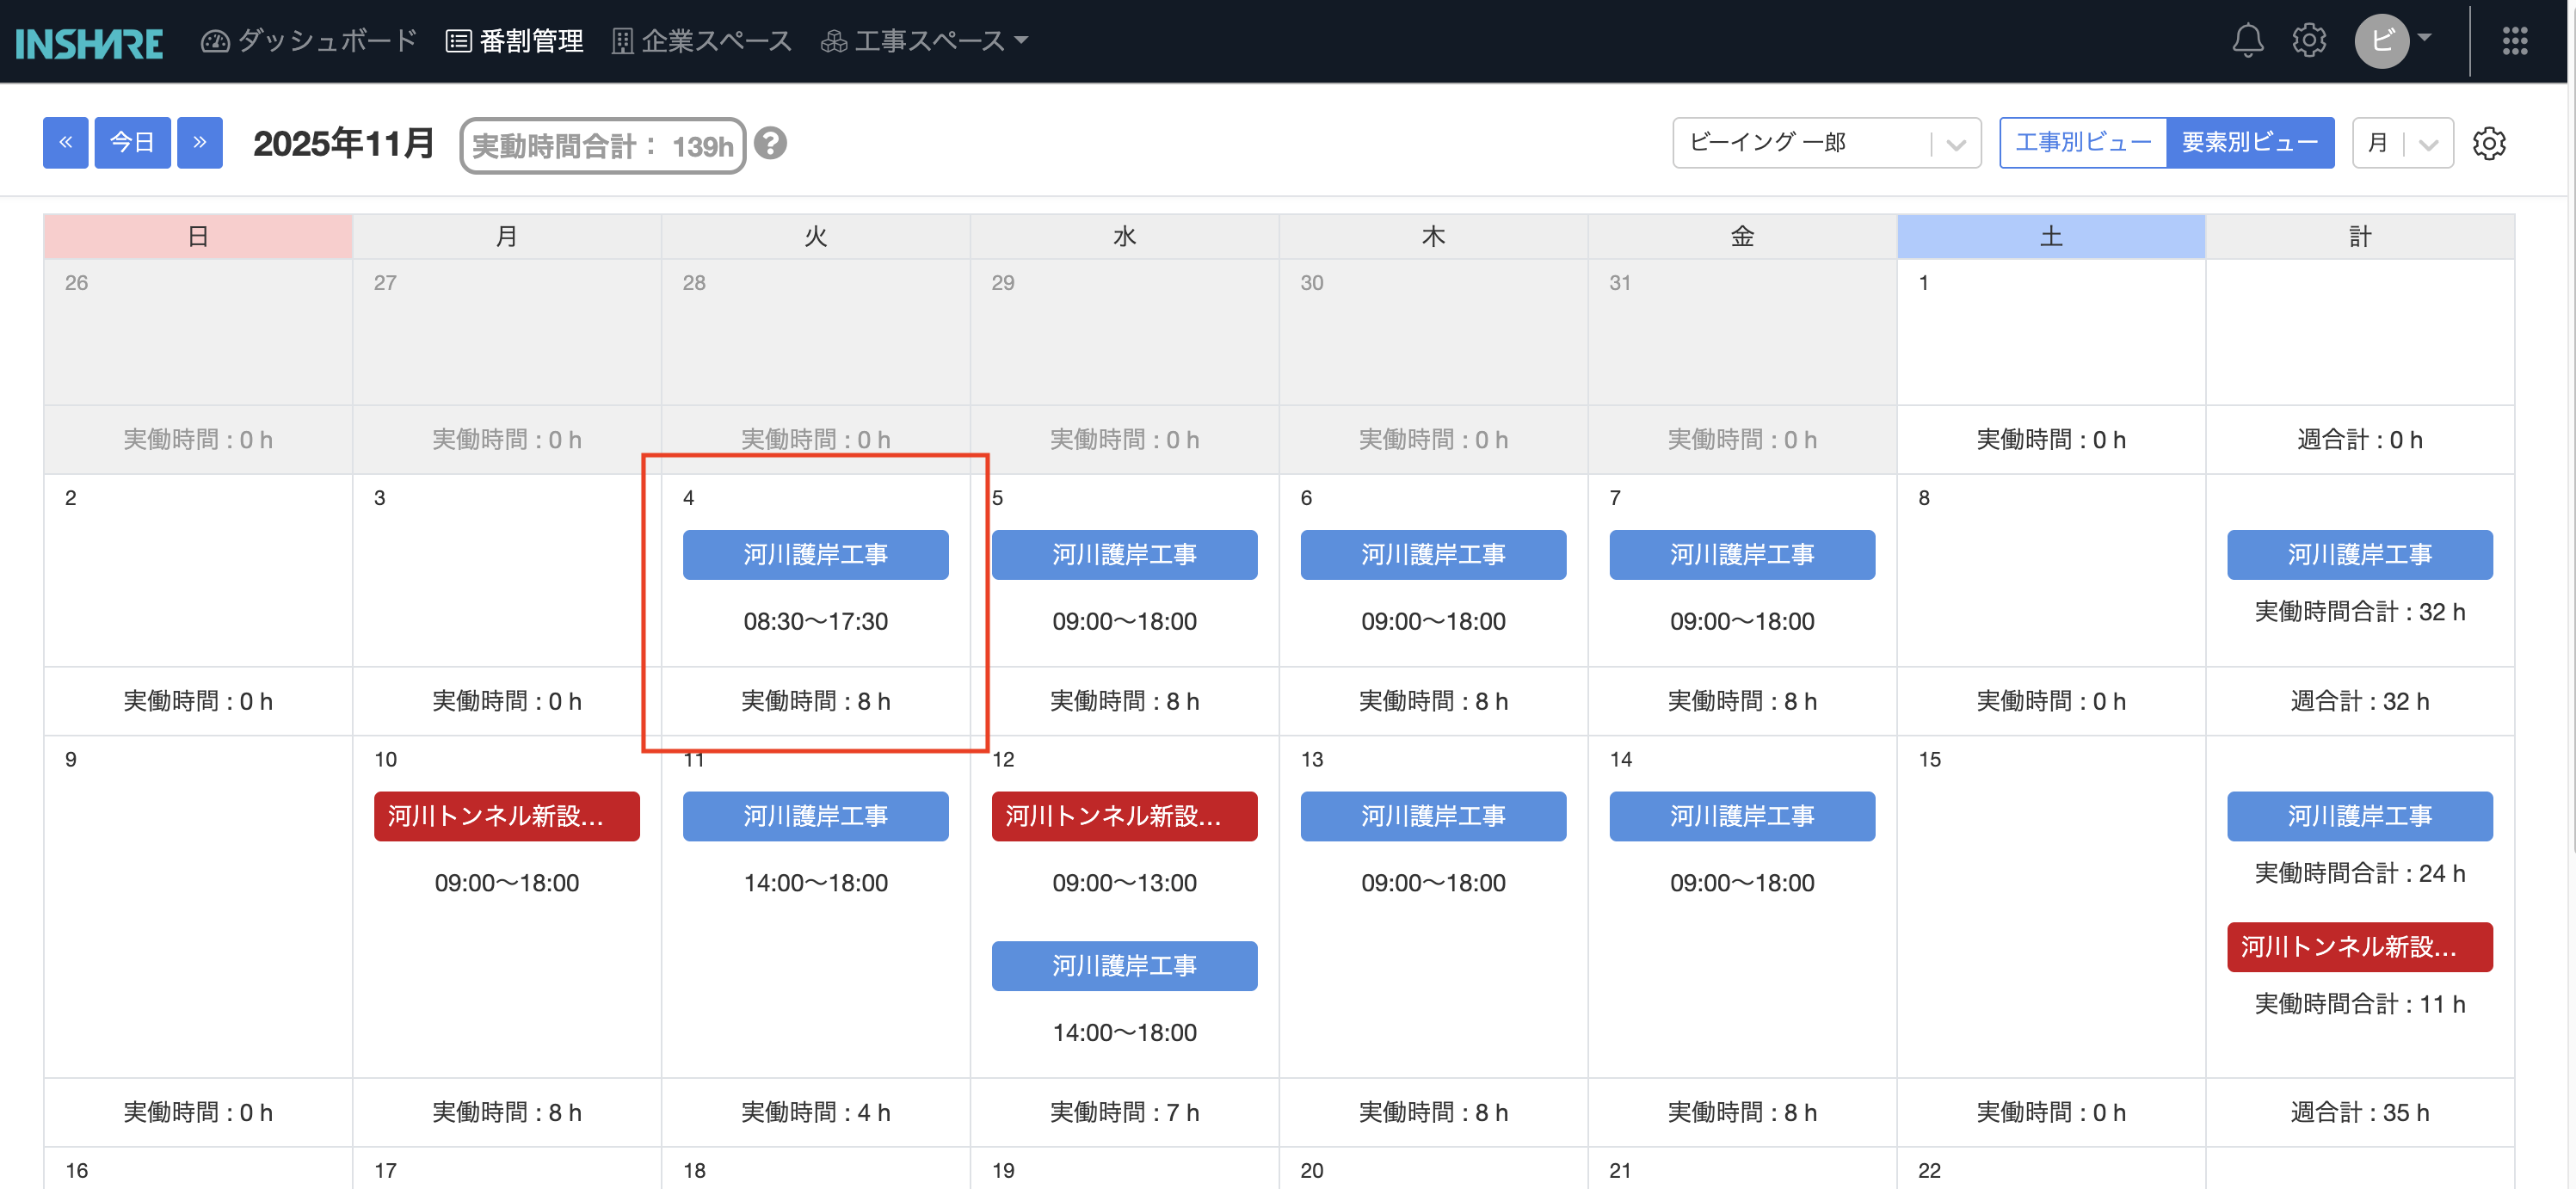Click the 14:00〜18:00 time on November 11
This screenshot has height=1189, width=2576.
[x=816, y=884]
